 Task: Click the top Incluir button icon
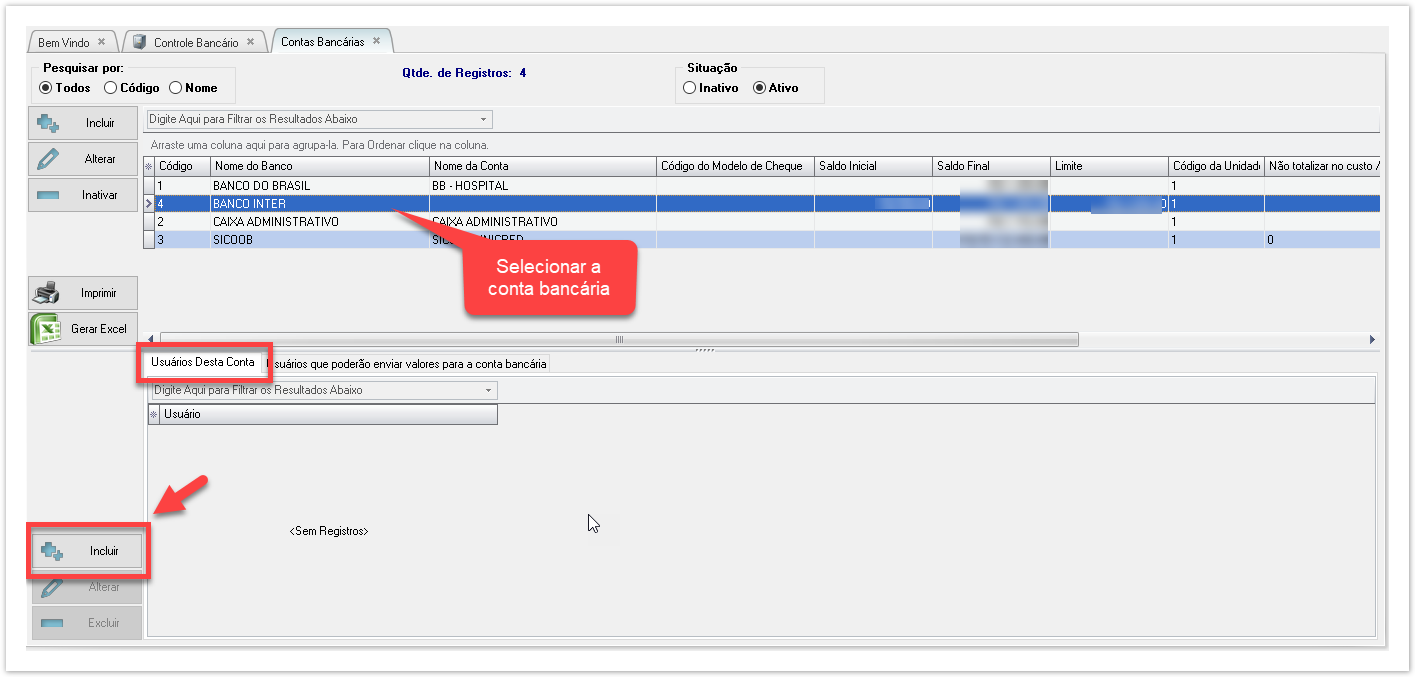point(48,123)
